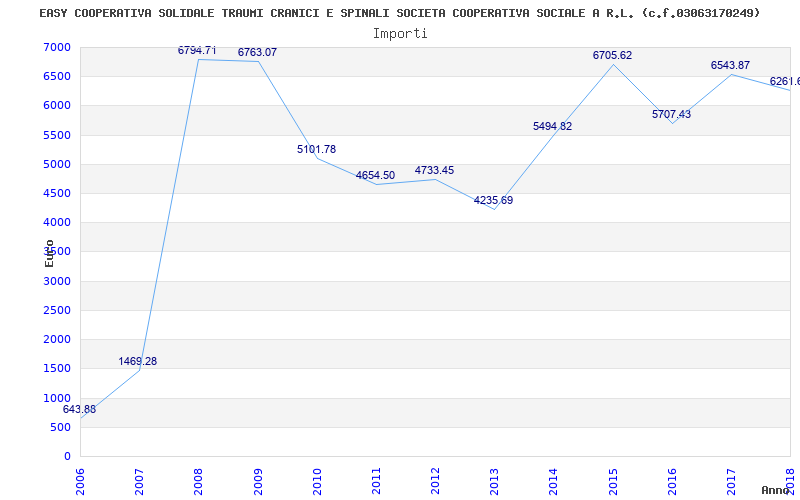Select the y-axis tick 2500
This screenshot has width=800, height=500.
coord(58,310)
